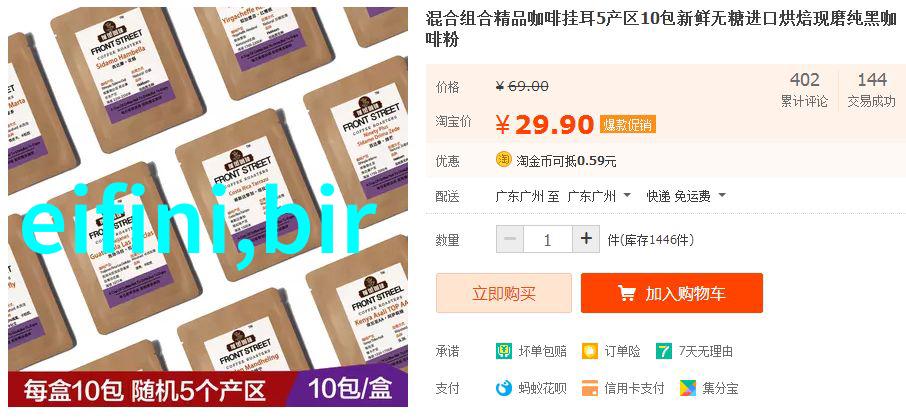Expand the 快递 免运费 shipping dropdown
The height and width of the screenshot is (419, 906).
pos(686,196)
